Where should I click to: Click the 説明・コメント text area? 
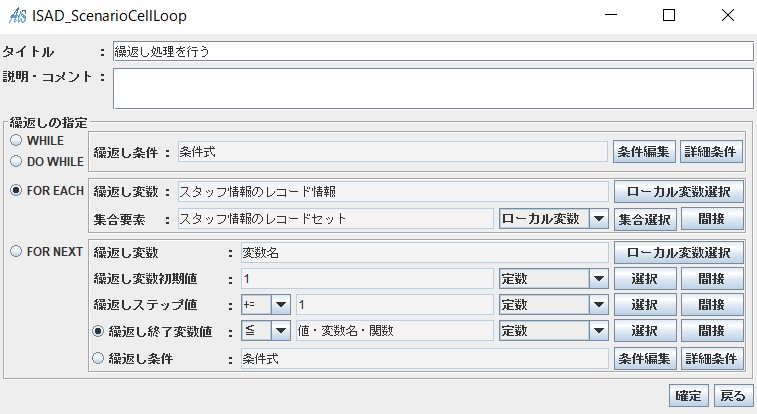pos(433,88)
